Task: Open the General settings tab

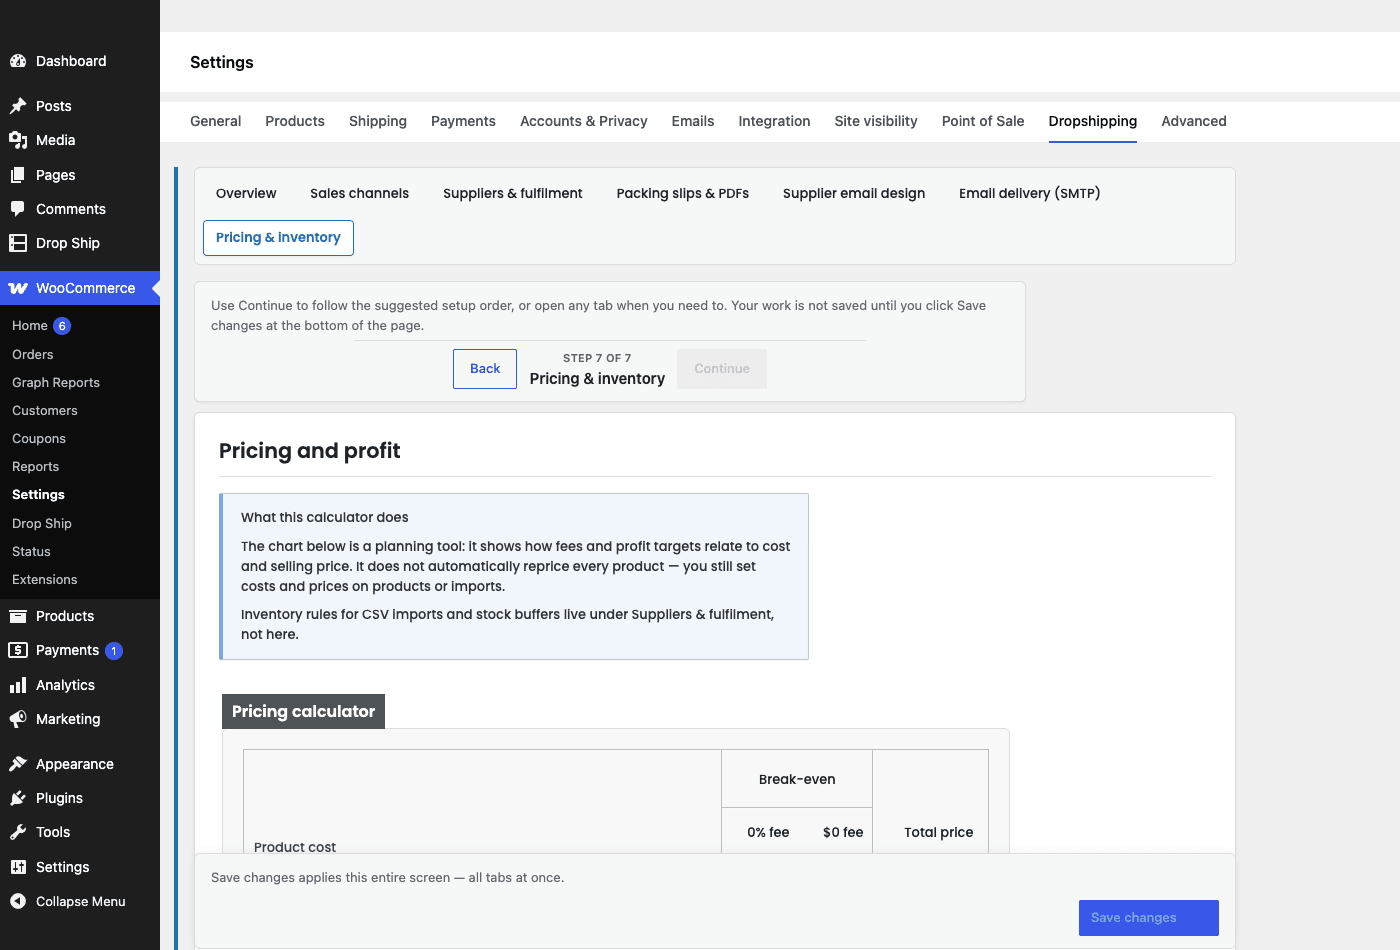Action: click(x=216, y=121)
